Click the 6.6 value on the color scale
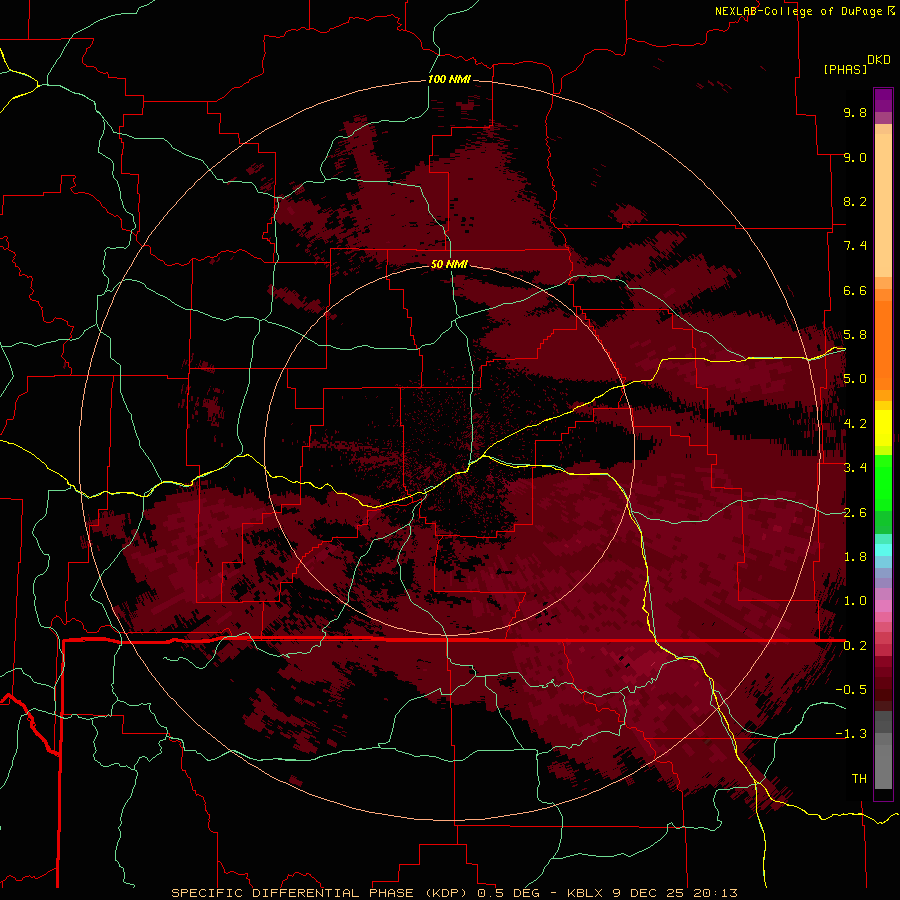This screenshot has height=900, width=900. (x=855, y=290)
